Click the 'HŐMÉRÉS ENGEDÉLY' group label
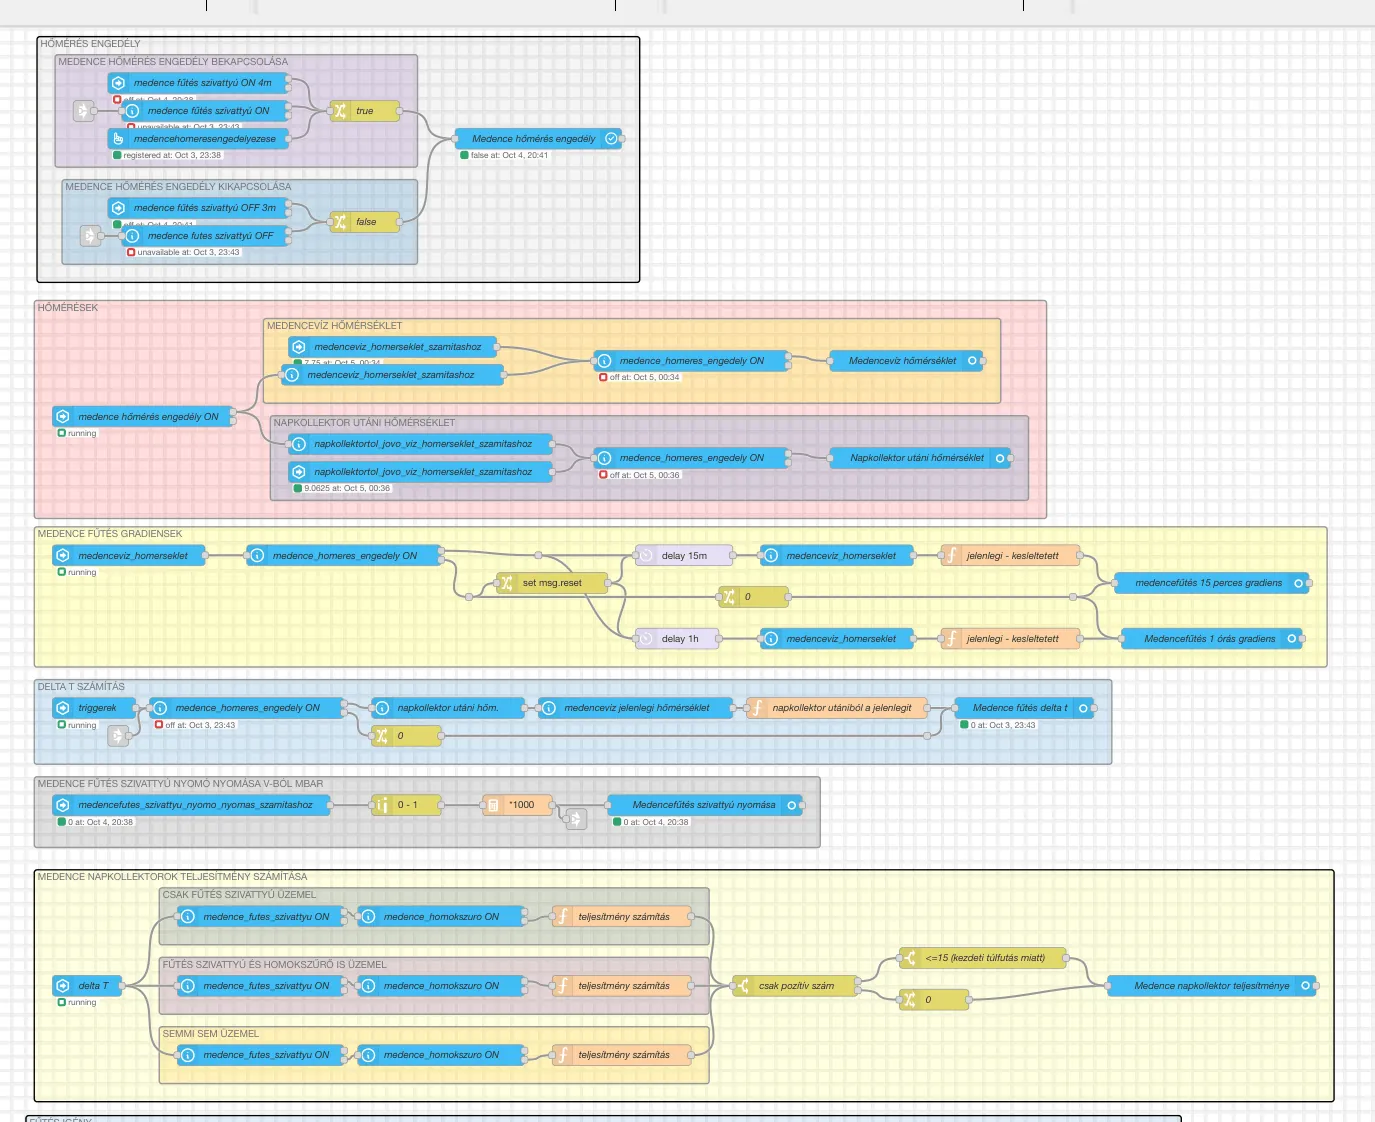1375x1122 pixels. [x=90, y=44]
